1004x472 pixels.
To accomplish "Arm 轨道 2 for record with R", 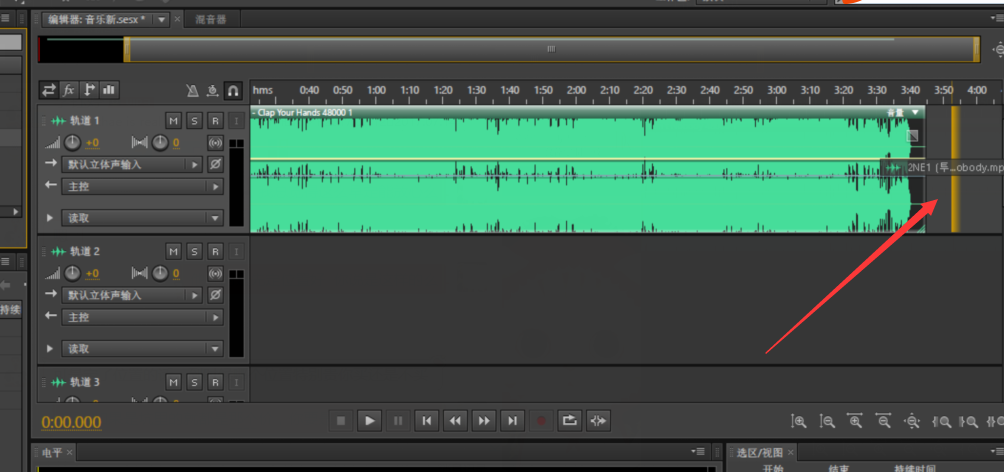I will [215, 251].
